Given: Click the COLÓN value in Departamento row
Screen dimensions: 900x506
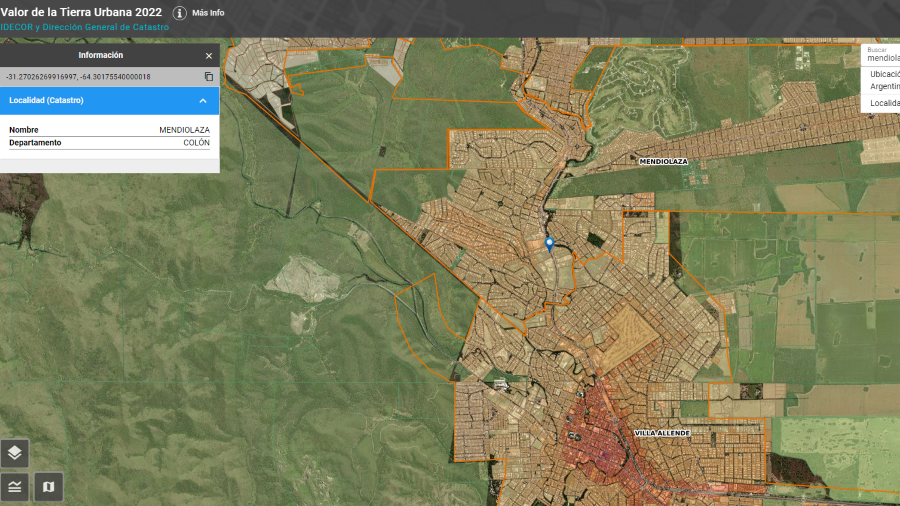Looking at the screenshot, I should 196,143.
